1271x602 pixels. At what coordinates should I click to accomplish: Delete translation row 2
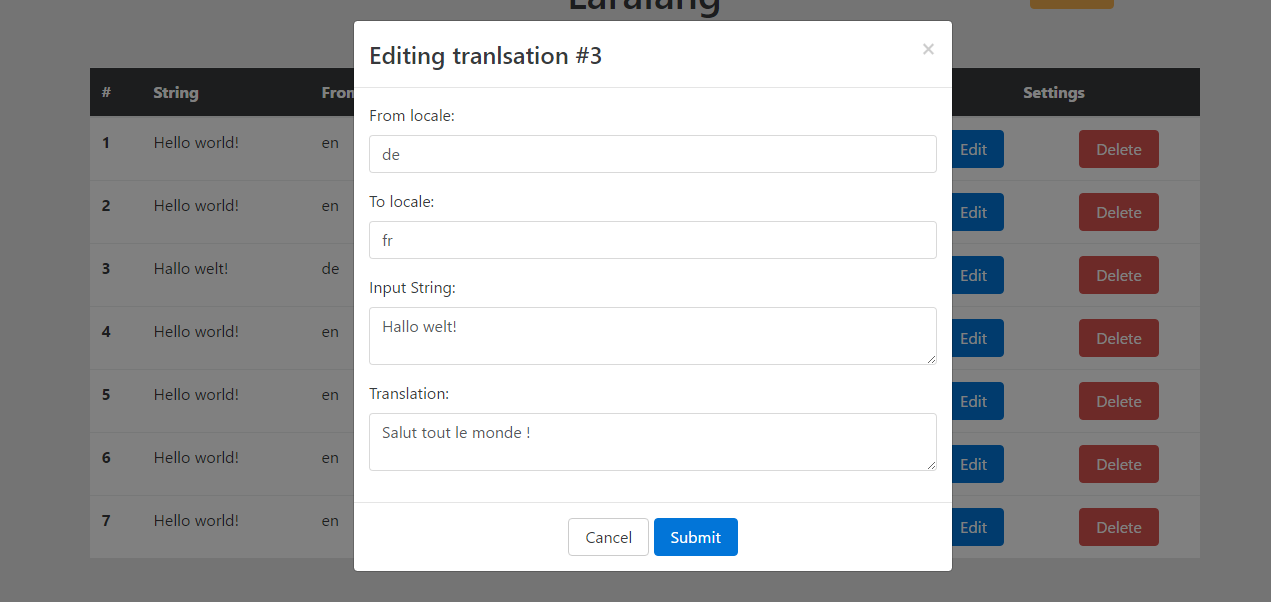click(x=1118, y=212)
